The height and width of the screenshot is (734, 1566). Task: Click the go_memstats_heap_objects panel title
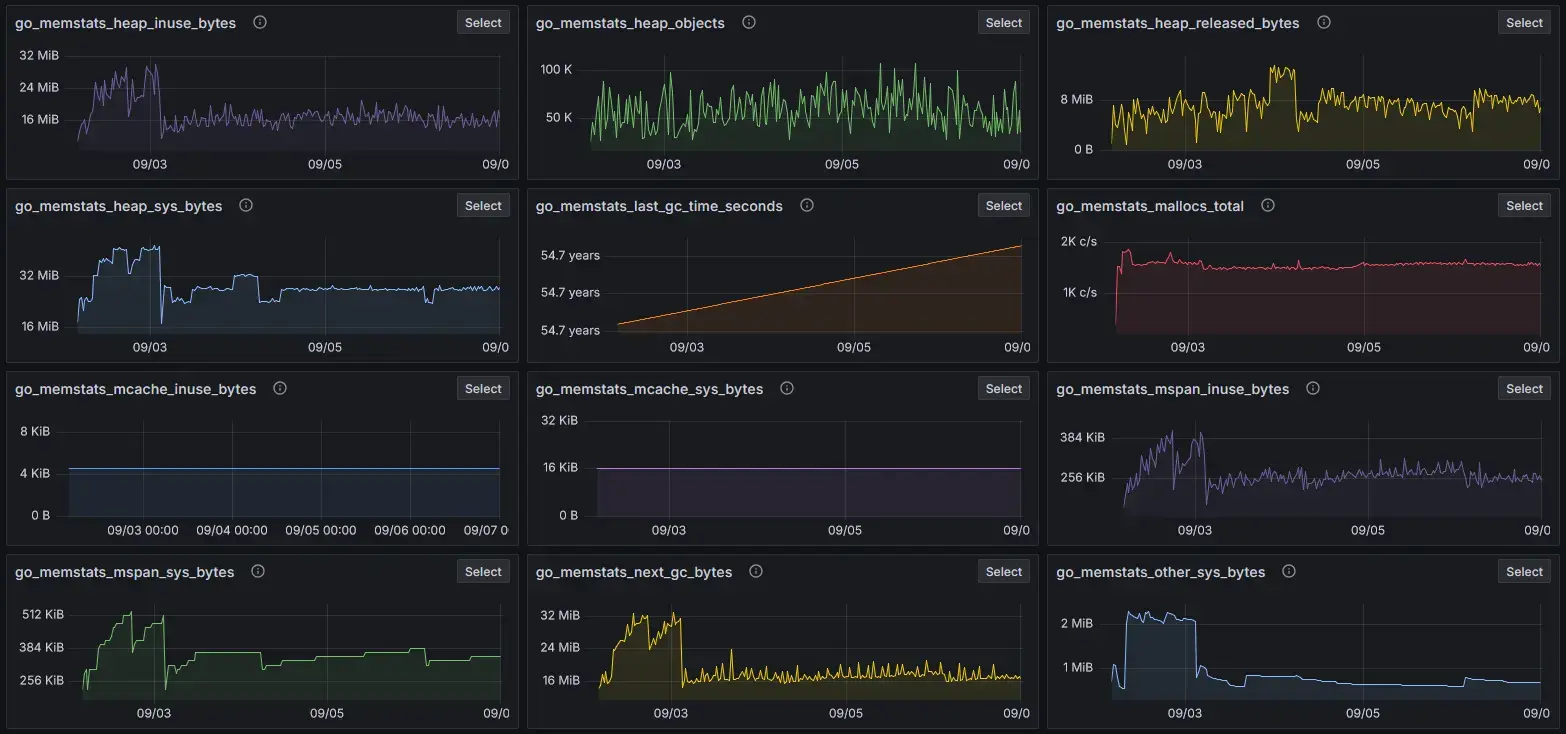(x=630, y=23)
